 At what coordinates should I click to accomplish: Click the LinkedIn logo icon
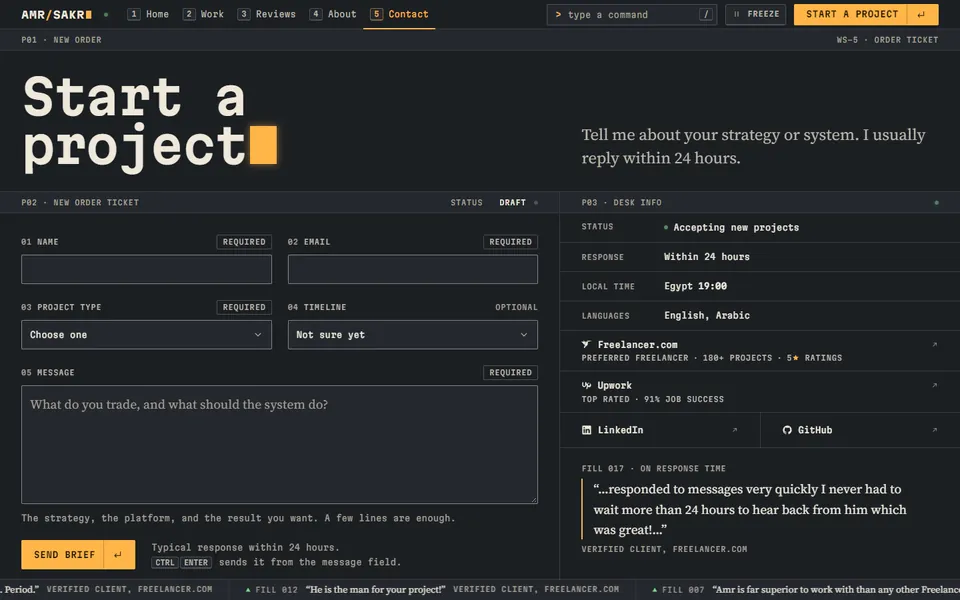click(587, 430)
